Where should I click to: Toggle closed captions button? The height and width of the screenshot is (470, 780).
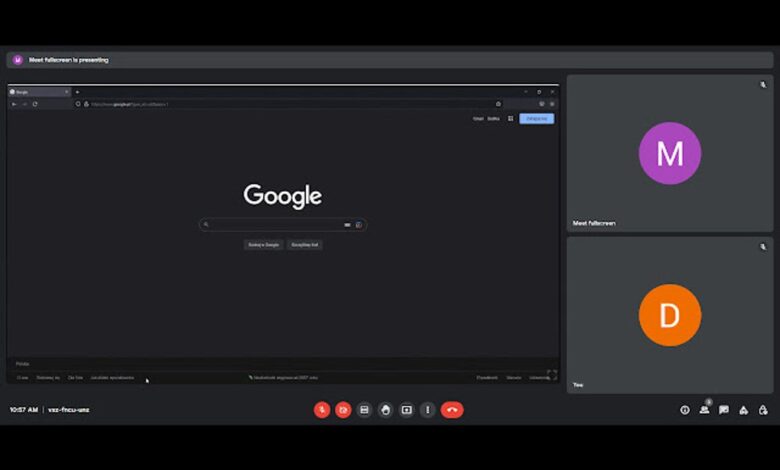point(364,409)
